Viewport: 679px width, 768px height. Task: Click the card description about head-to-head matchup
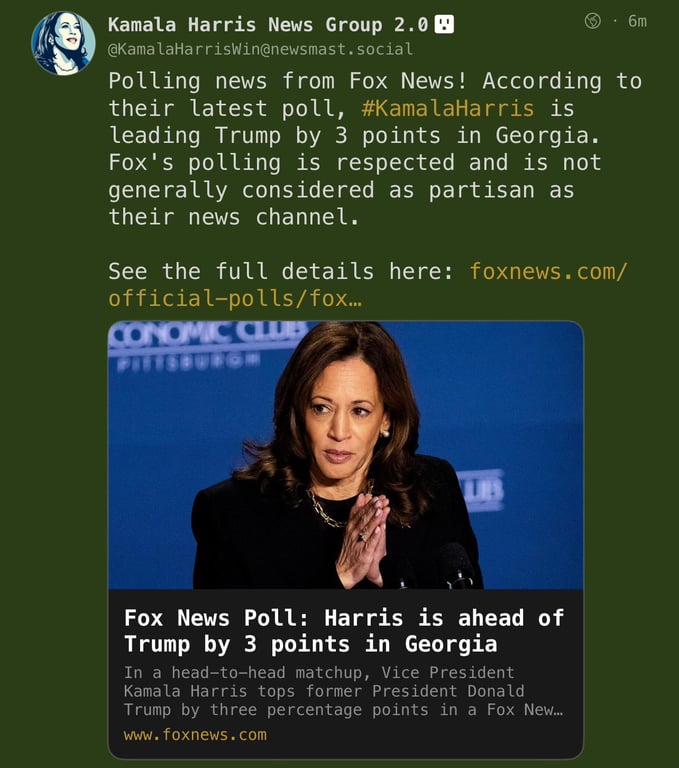click(x=343, y=691)
